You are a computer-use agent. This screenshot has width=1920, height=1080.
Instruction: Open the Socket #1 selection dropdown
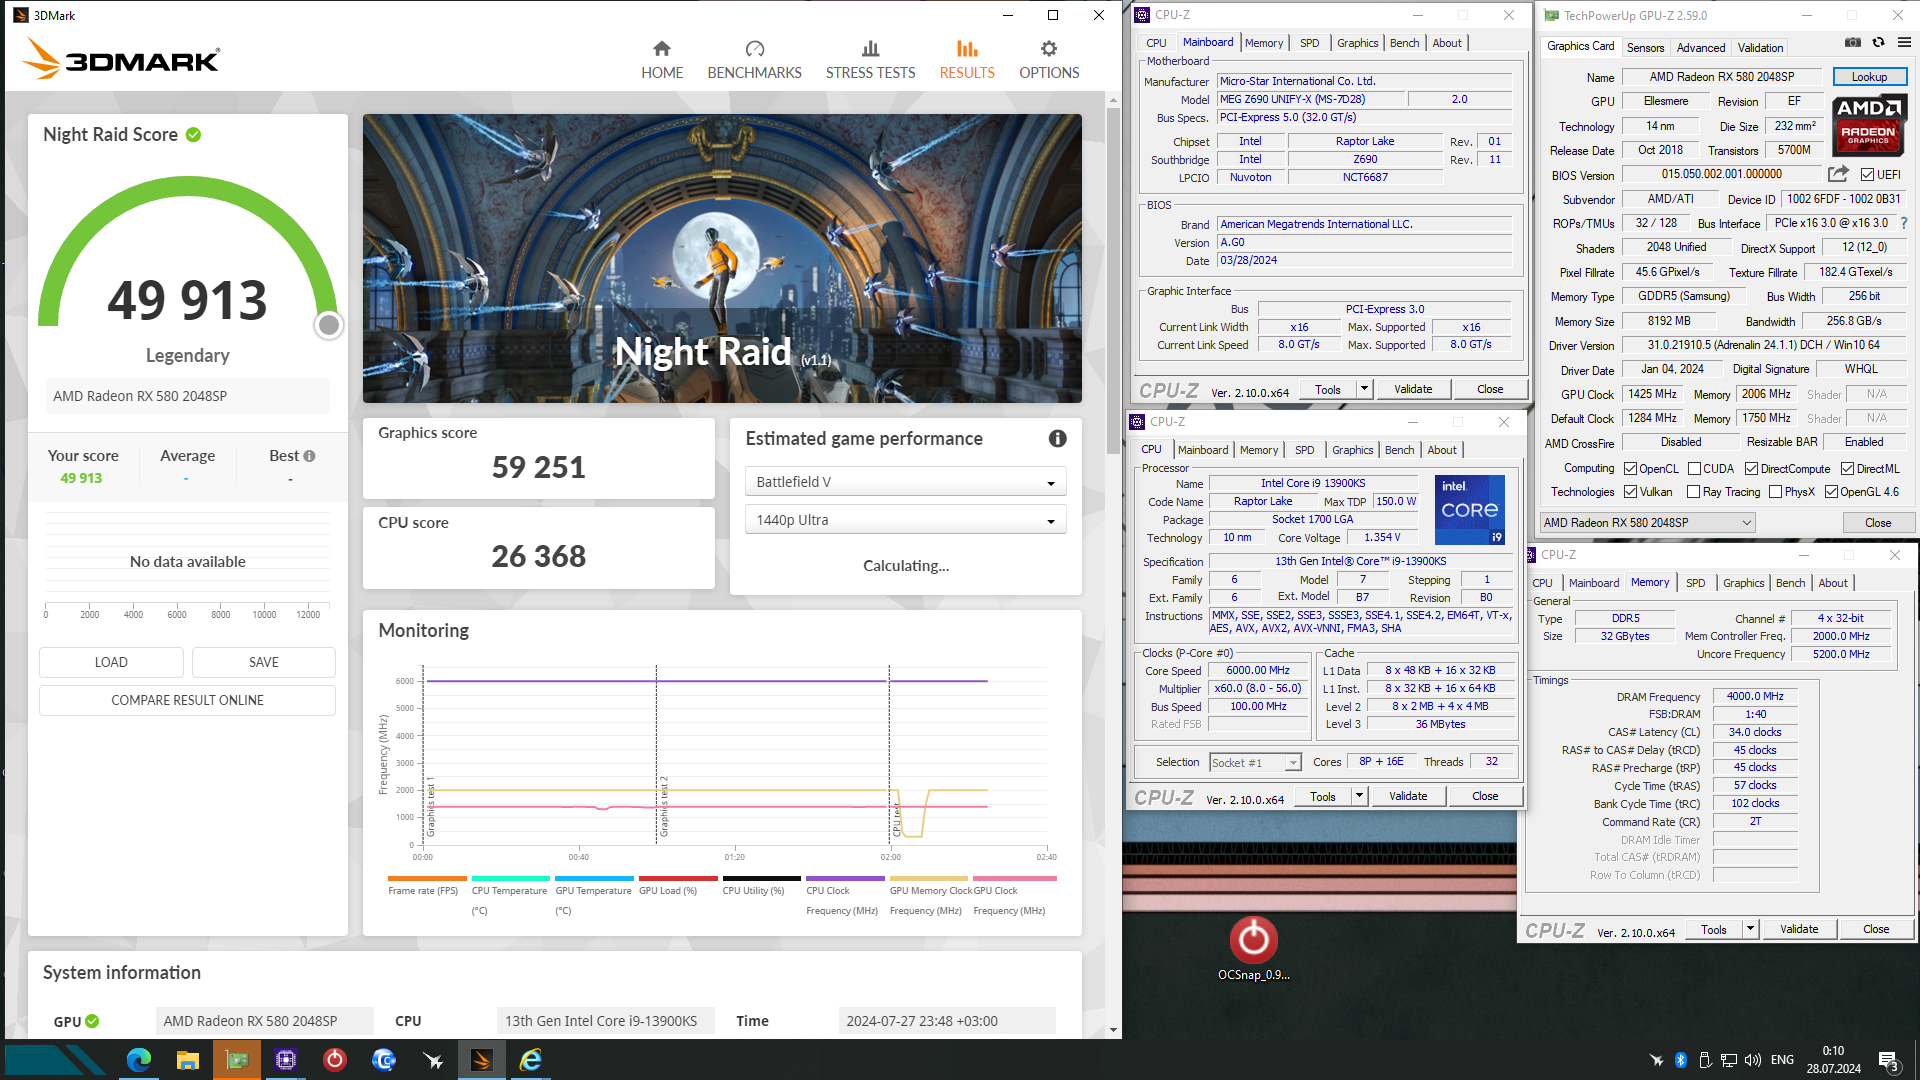point(1255,763)
